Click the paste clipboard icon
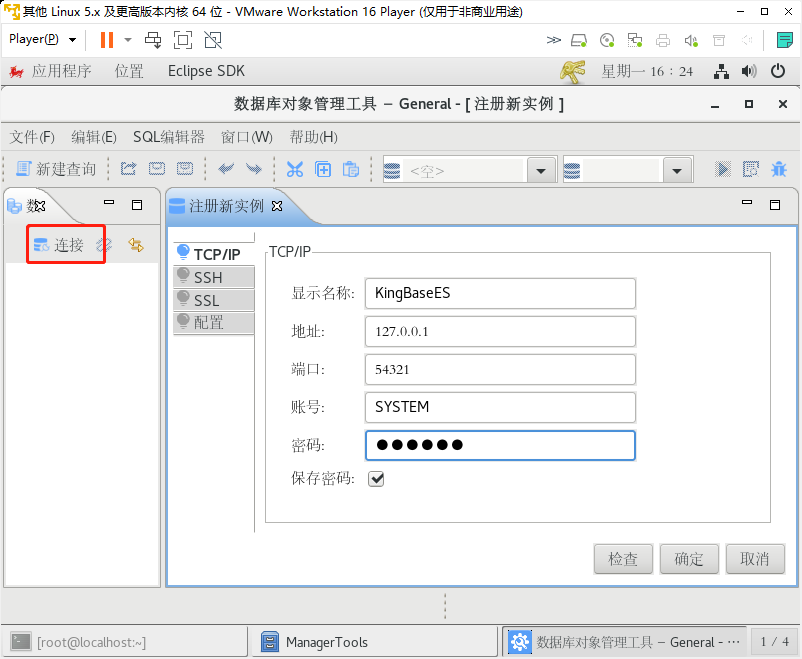Viewport: 802px width, 659px height. click(351, 169)
